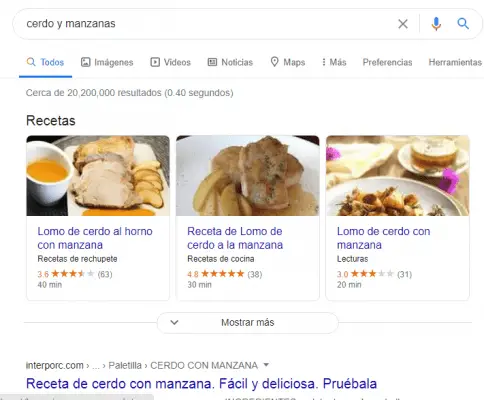Open the Noticias tab
The height and width of the screenshot is (400, 484).
pyautogui.click(x=230, y=62)
